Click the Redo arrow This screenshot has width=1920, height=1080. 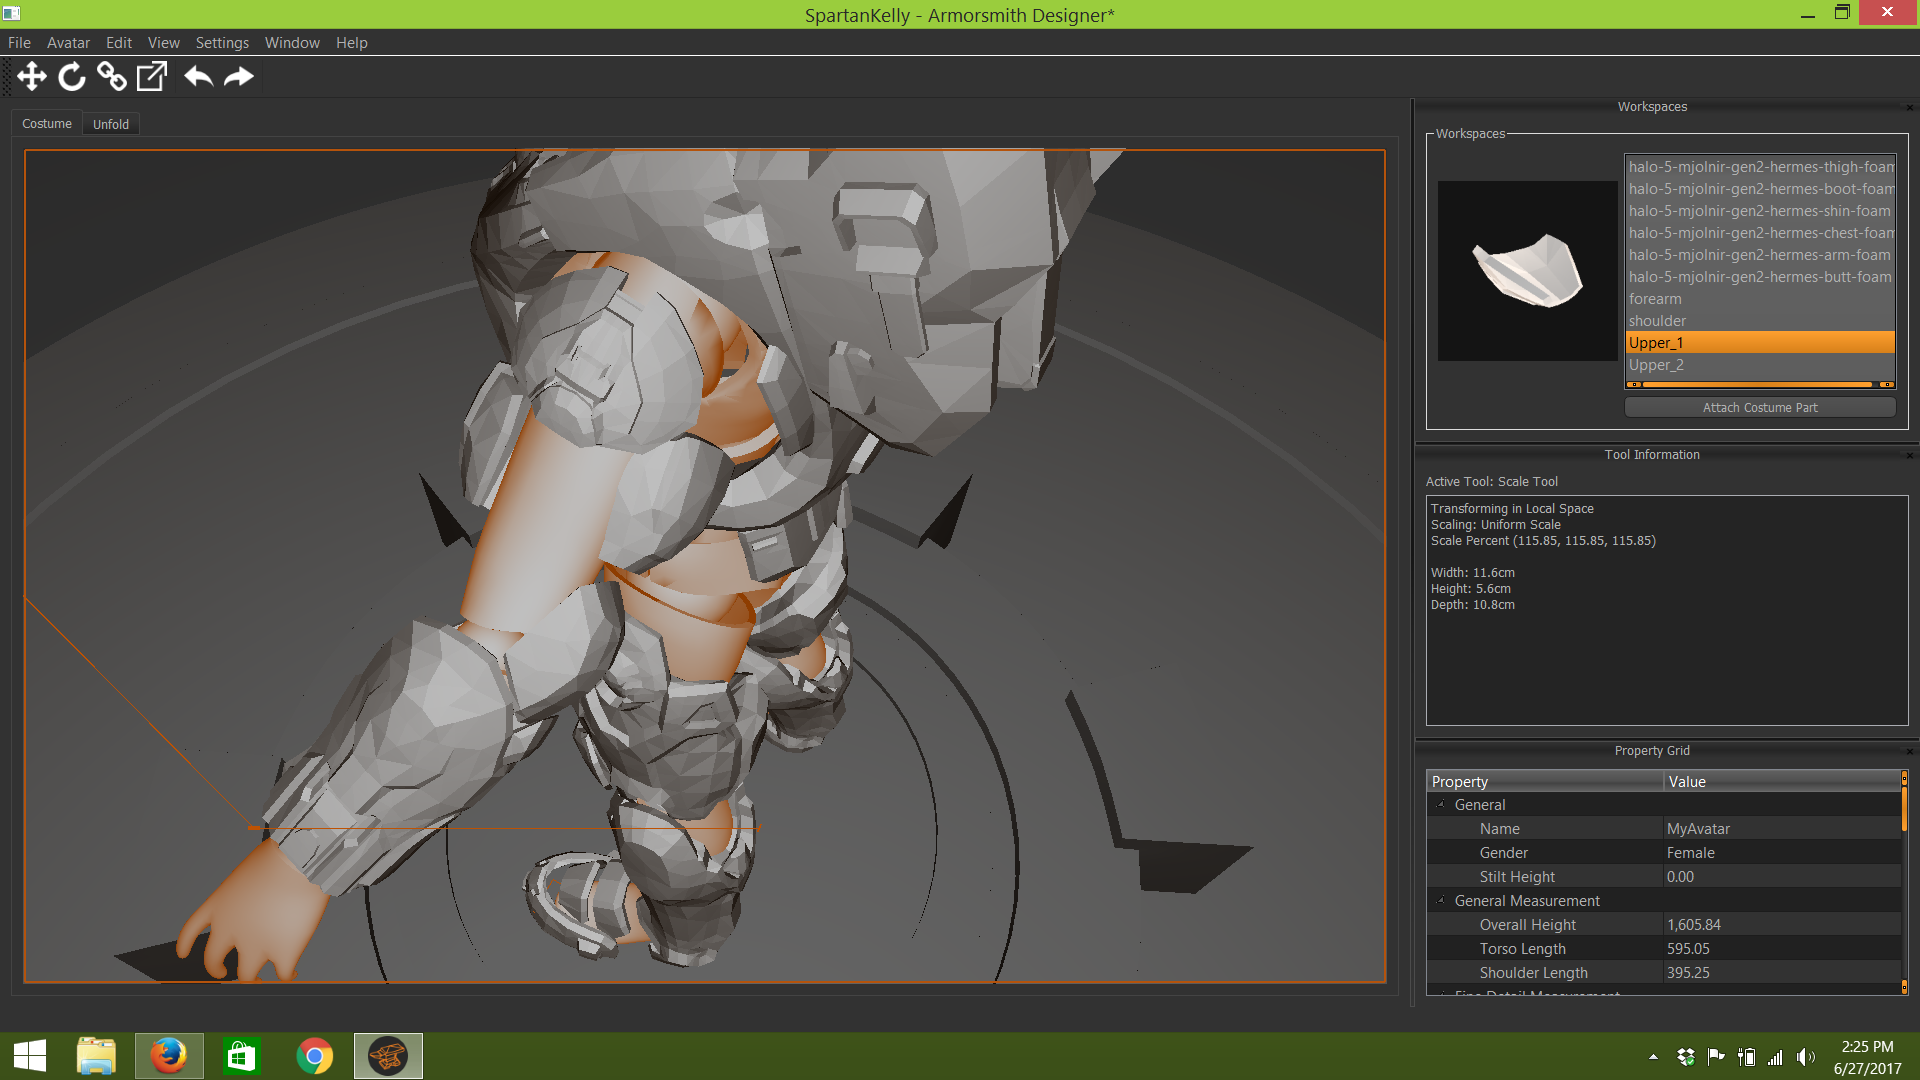239,77
